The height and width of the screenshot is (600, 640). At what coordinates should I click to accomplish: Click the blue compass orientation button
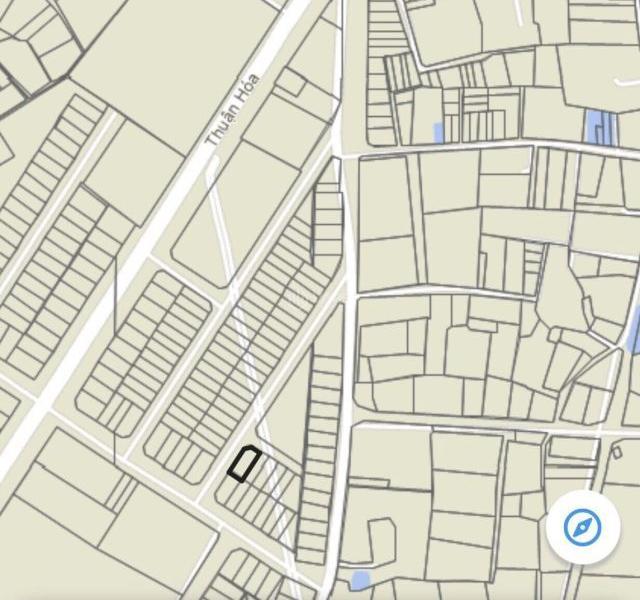point(582,527)
